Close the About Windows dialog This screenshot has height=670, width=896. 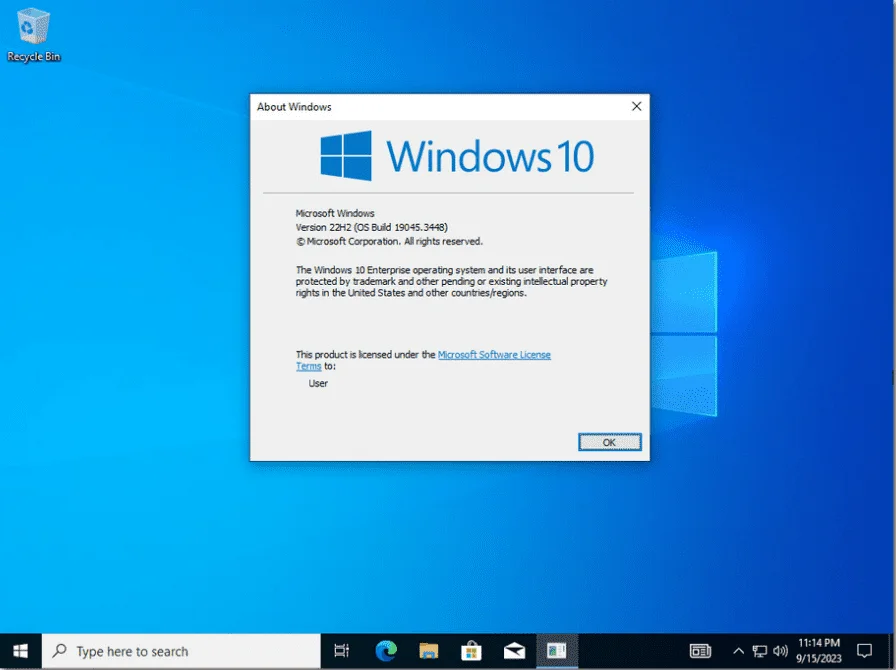(x=636, y=106)
